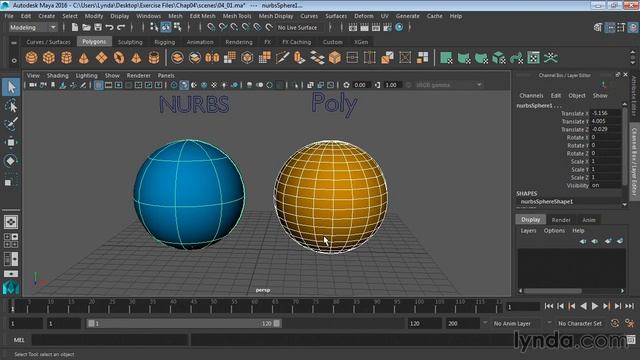Activate the Lasso select tool

click(x=11, y=106)
